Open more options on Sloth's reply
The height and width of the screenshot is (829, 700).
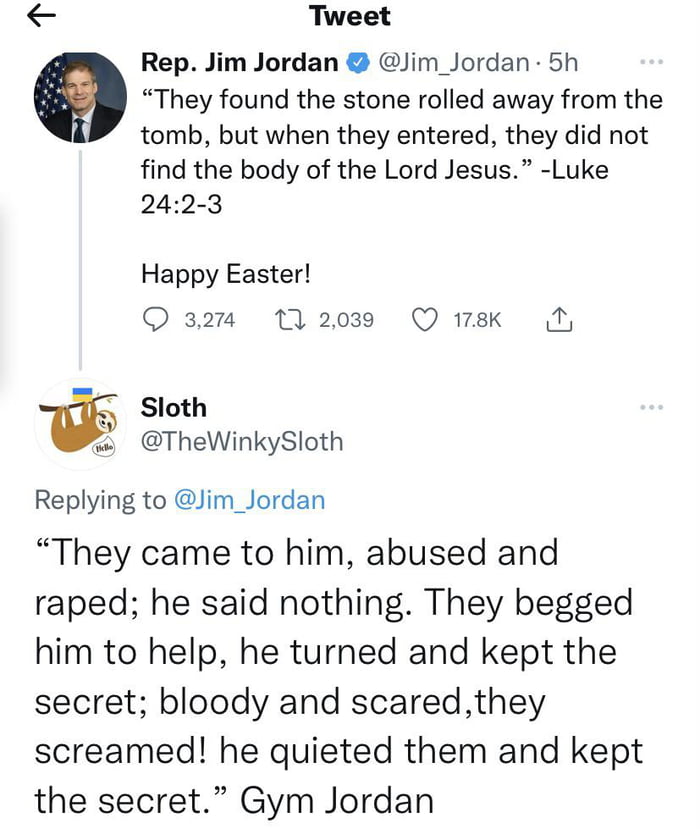[x=651, y=407]
